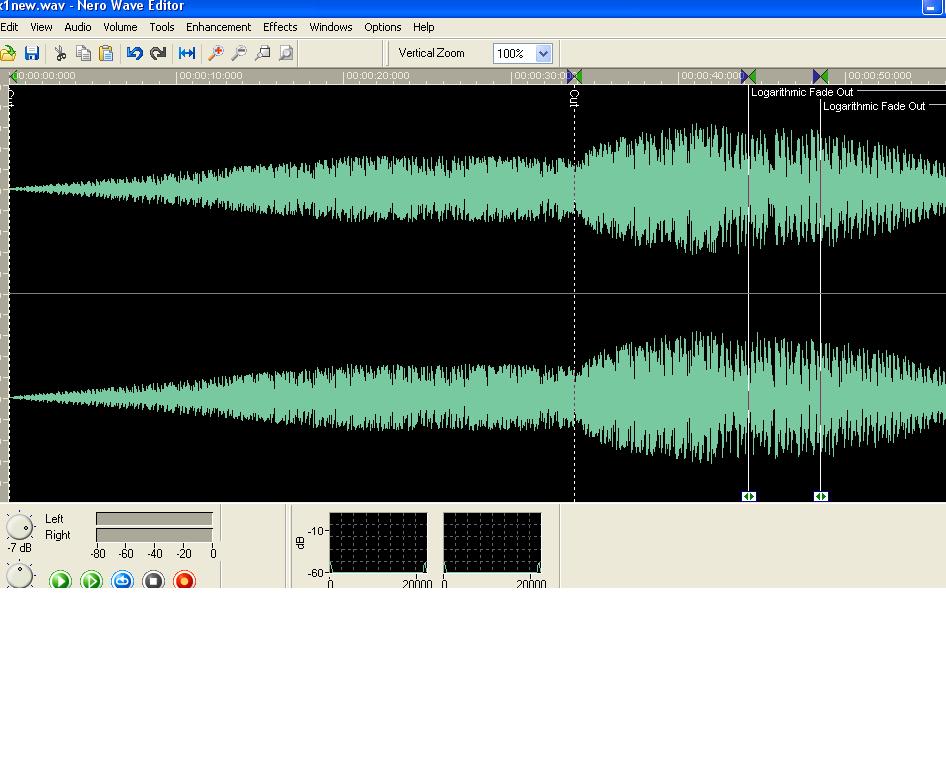Click the right spectrum analyzer display
This screenshot has width=946, height=768.
point(492,542)
